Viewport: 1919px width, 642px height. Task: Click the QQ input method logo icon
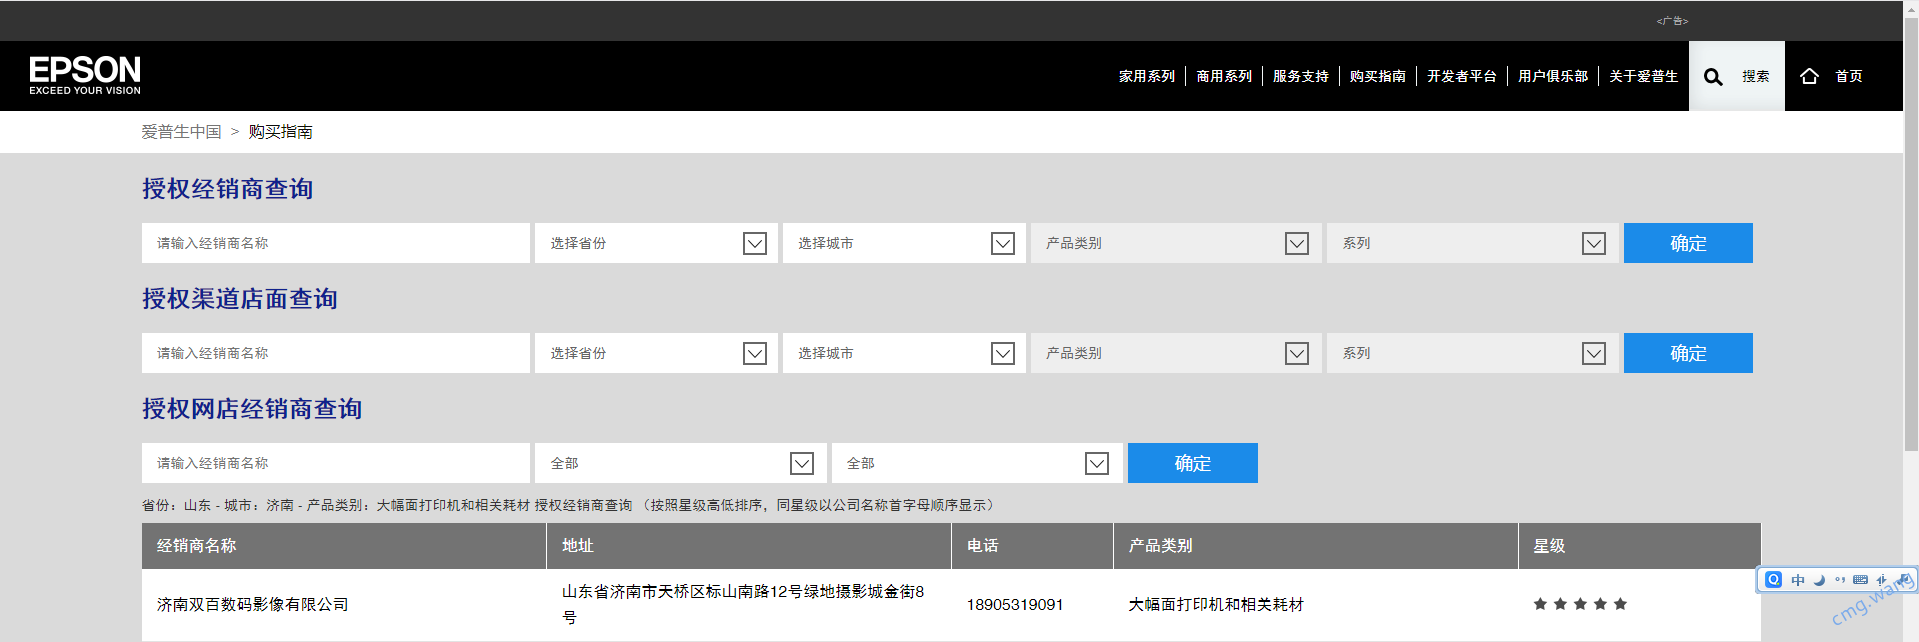coord(1773,580)
